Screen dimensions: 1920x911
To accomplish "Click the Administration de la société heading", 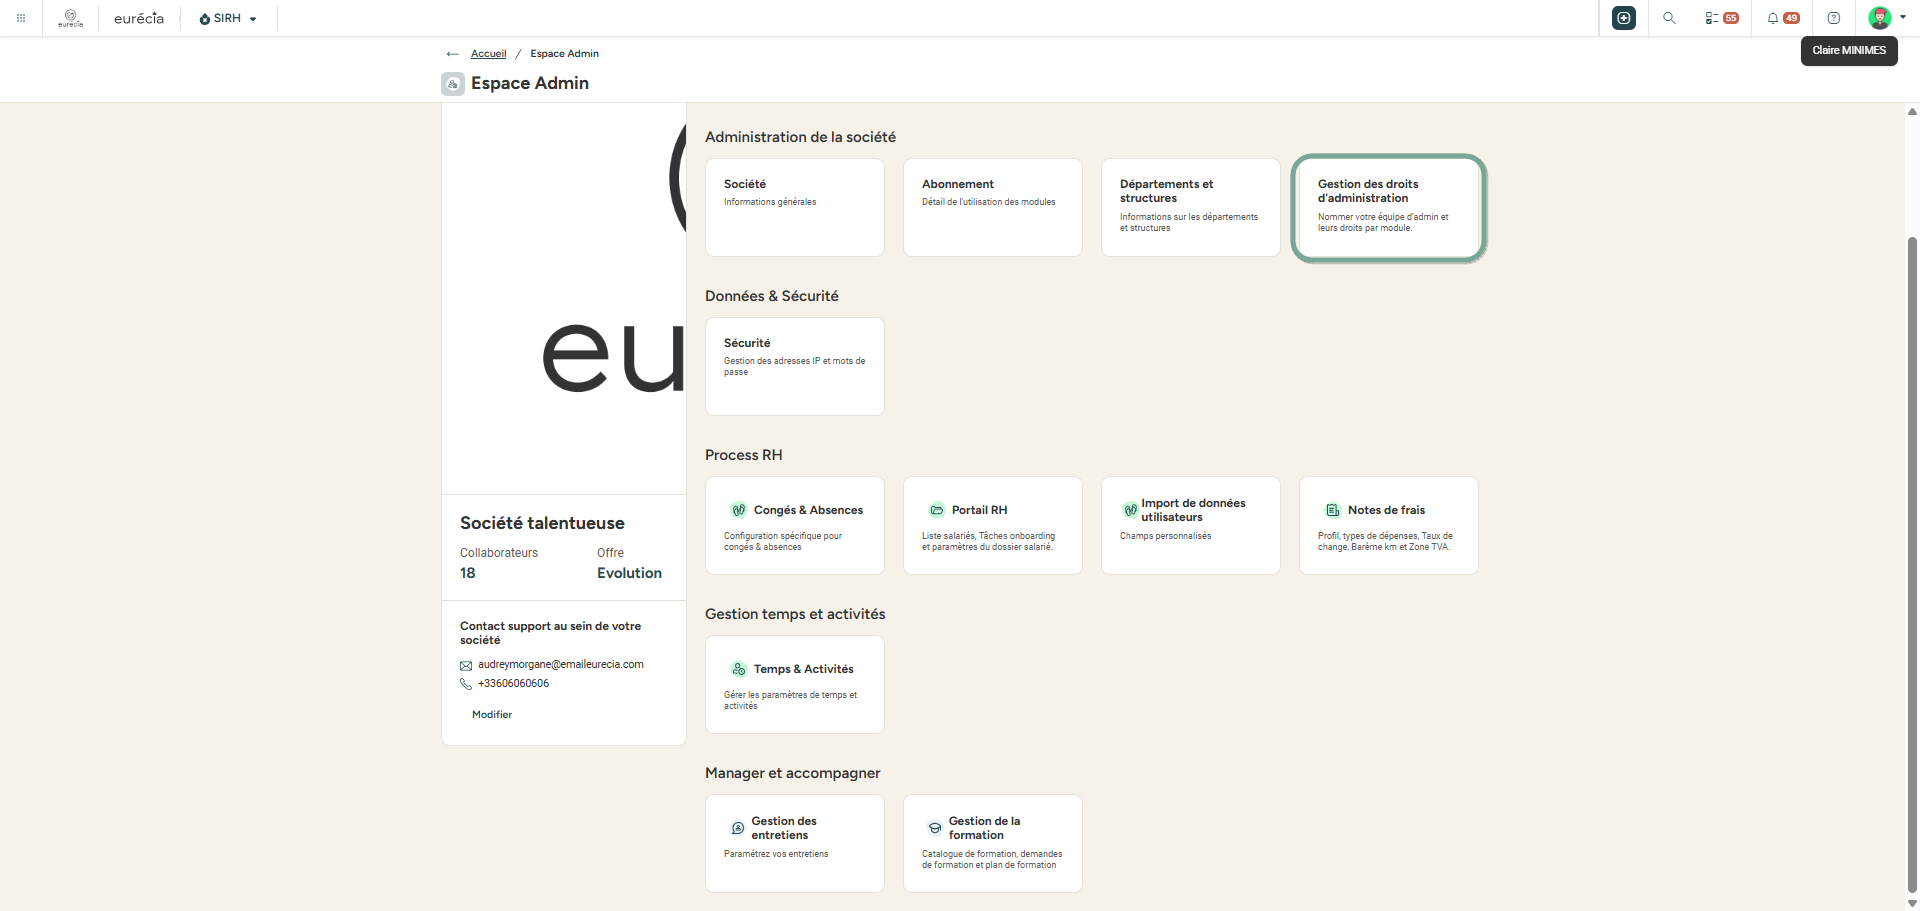I will pyautogui.click(x=800, y=137).
